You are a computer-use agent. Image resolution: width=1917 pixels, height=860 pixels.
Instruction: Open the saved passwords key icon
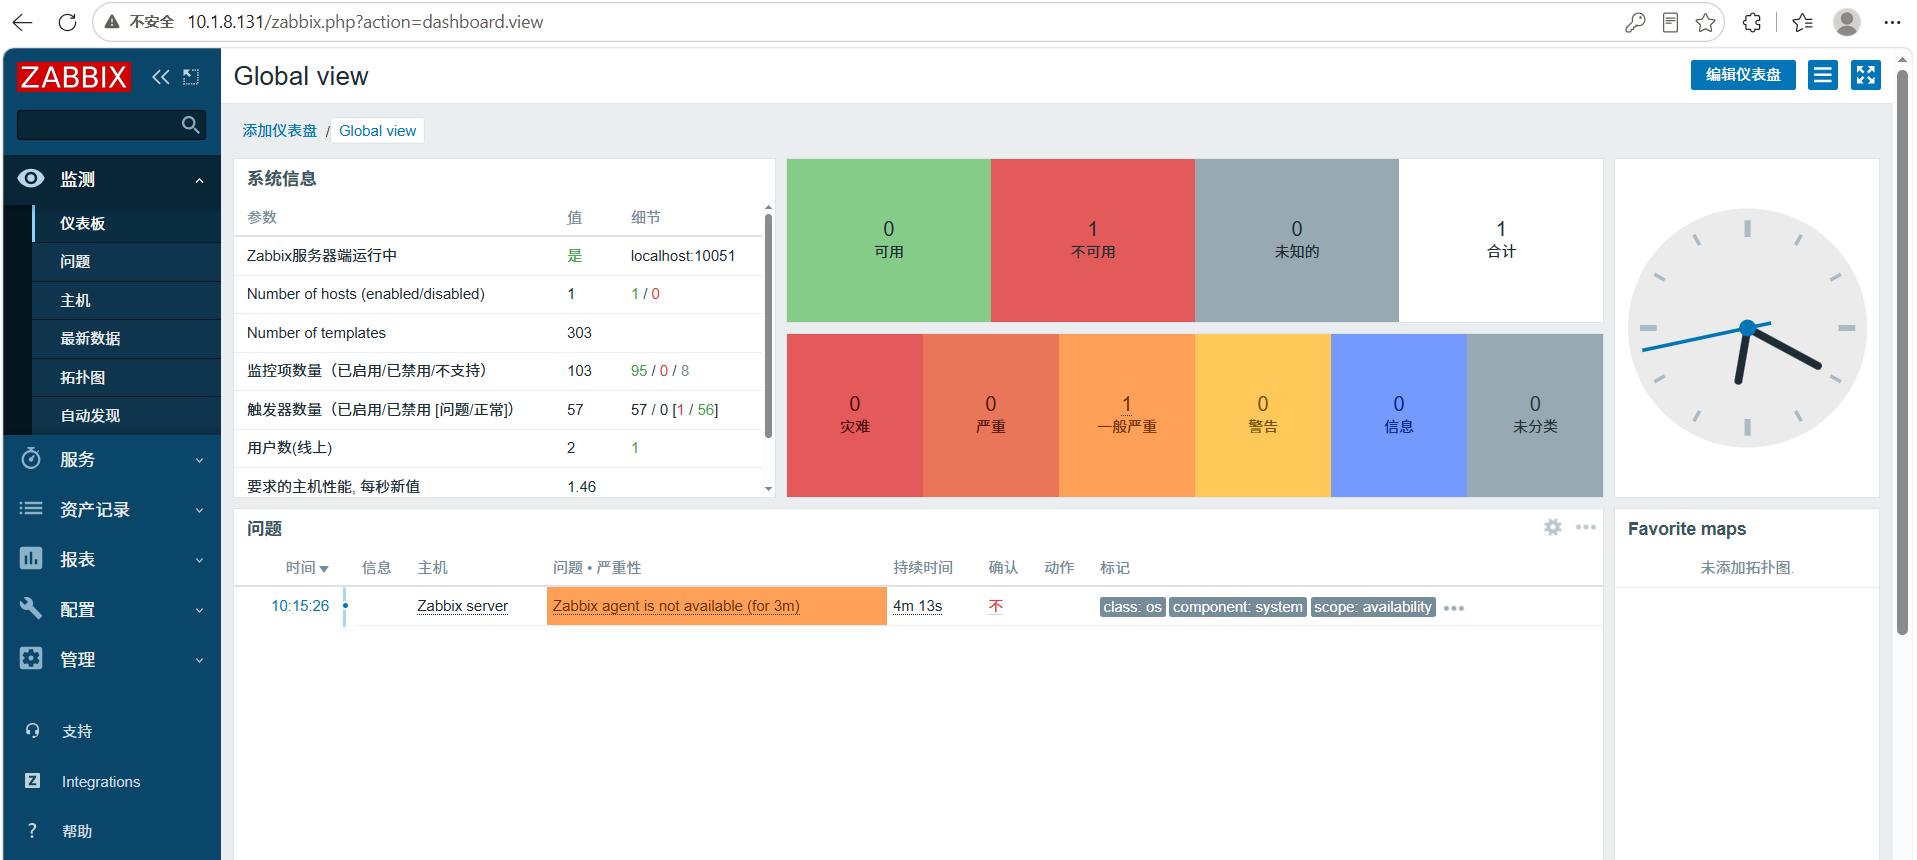[1635, 22]
